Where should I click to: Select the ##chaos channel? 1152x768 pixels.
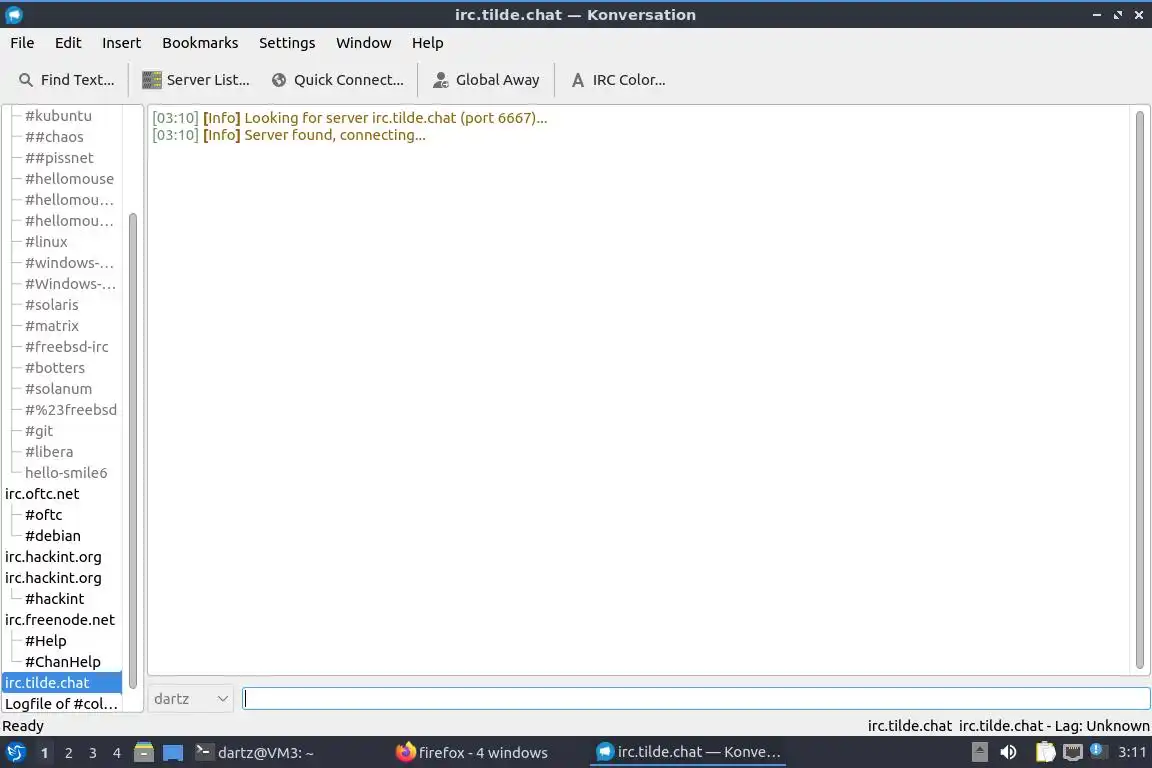coord(54,137)
